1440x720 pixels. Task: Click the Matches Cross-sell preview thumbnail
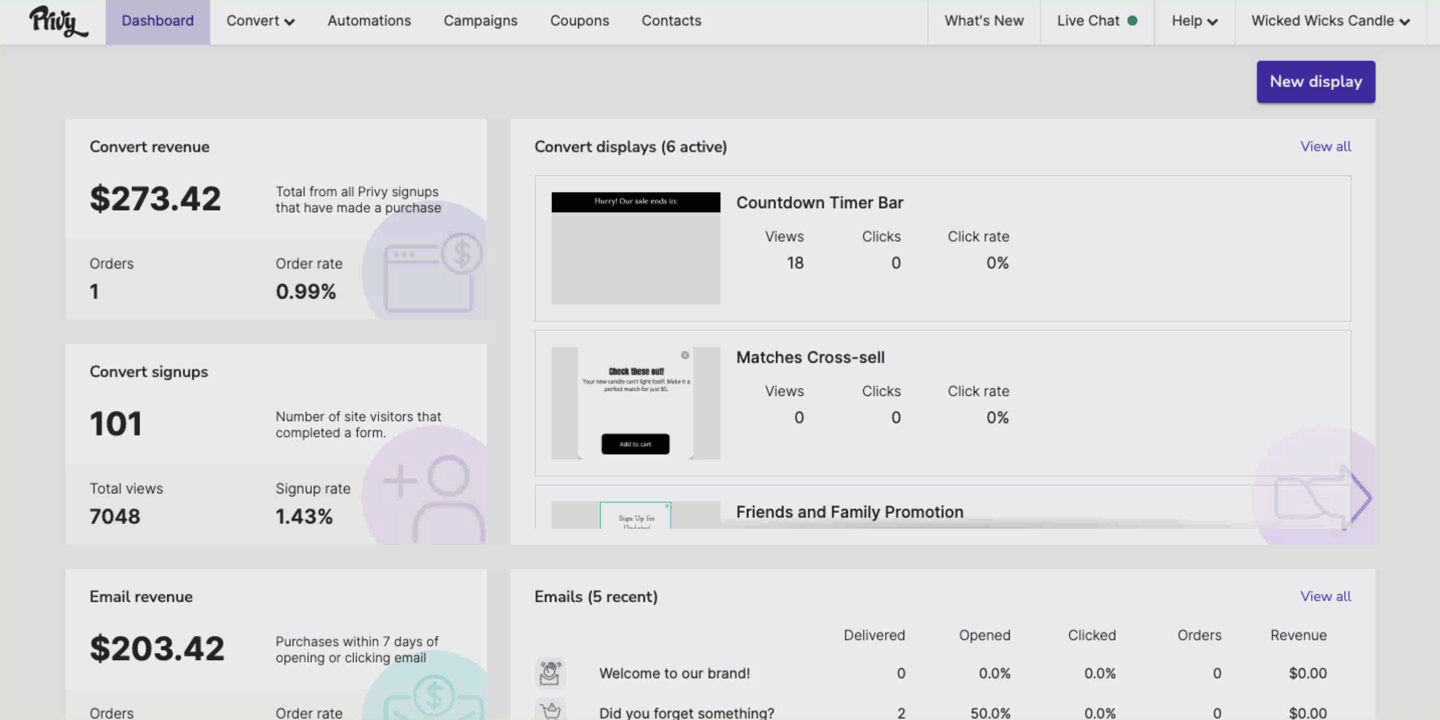636,403
